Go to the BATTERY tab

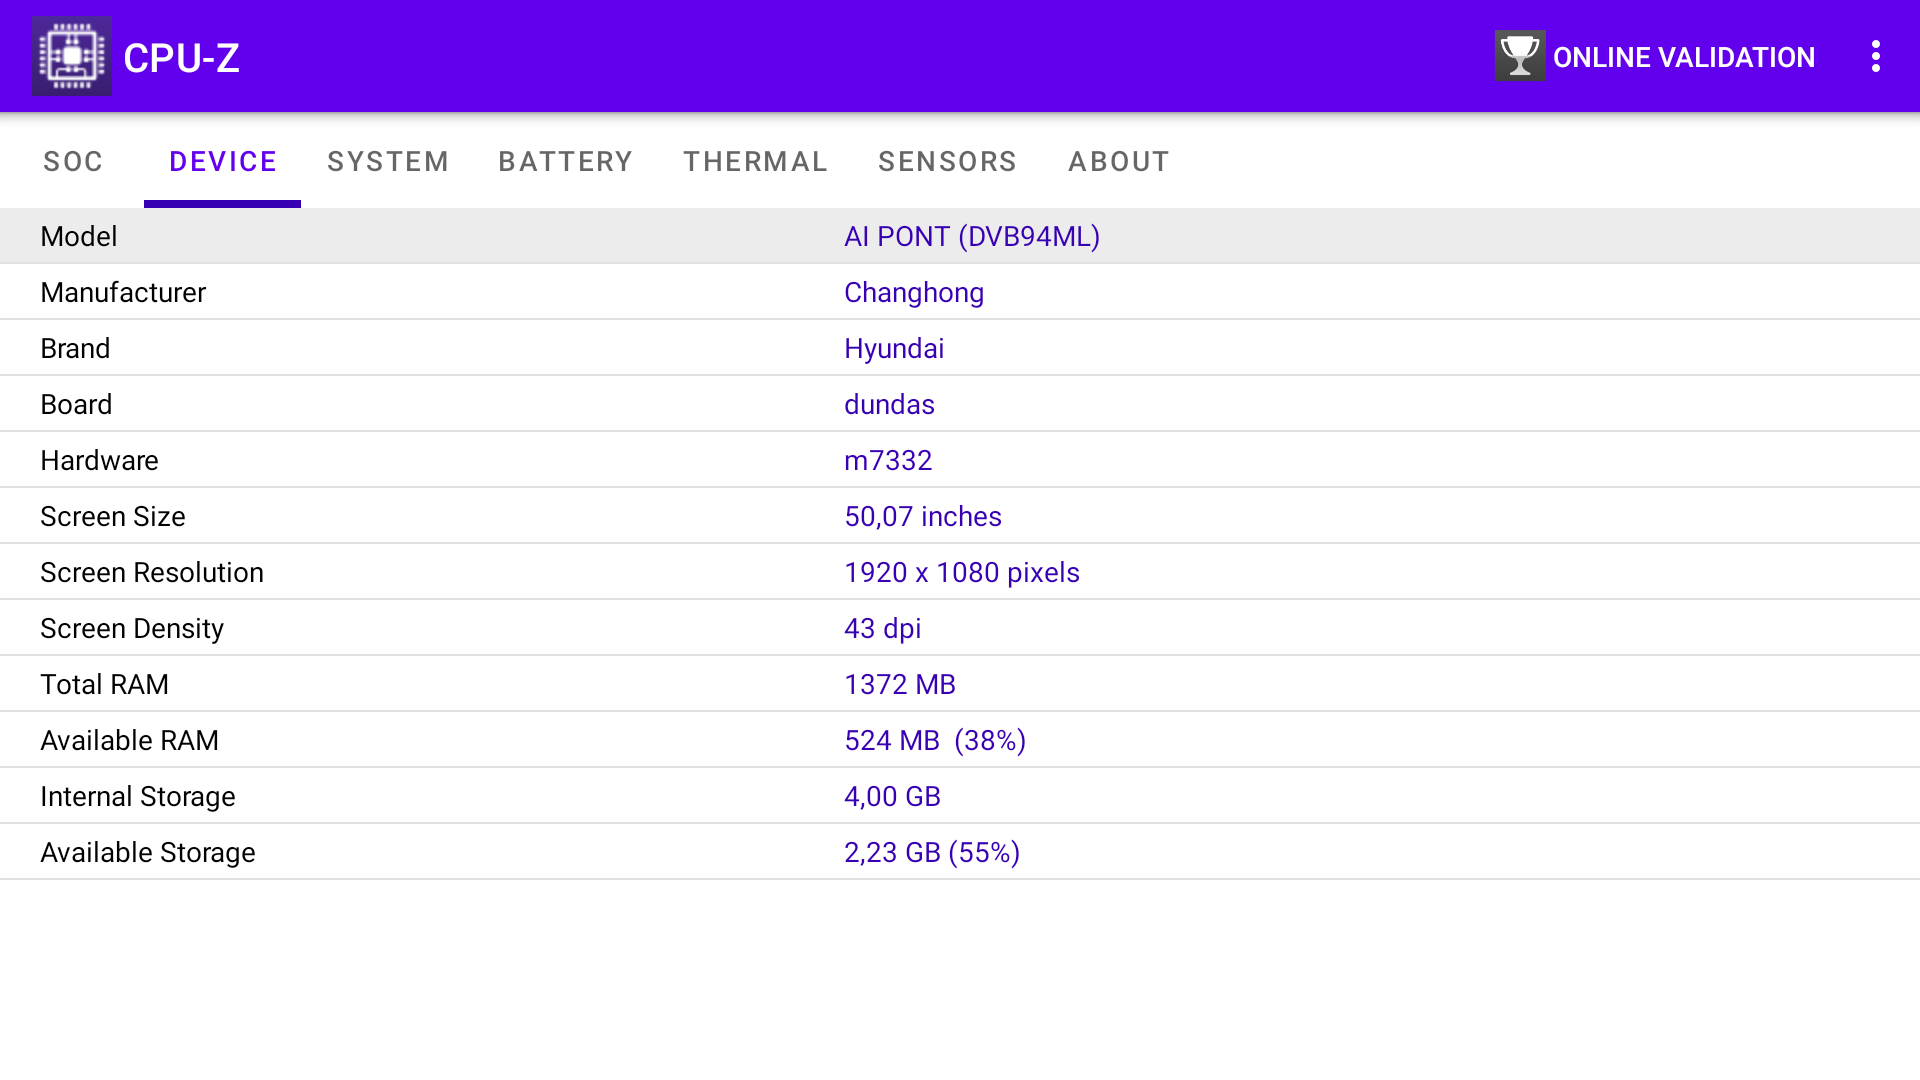point(565,162)
